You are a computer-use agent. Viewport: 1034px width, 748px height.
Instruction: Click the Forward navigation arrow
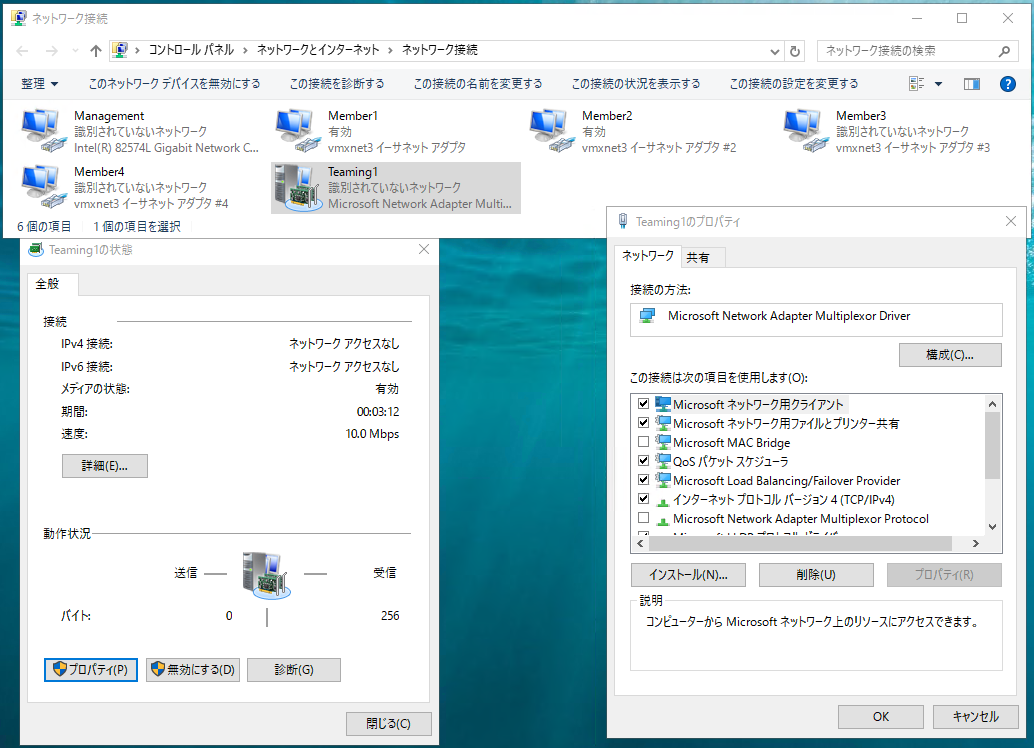pos(51,51)
